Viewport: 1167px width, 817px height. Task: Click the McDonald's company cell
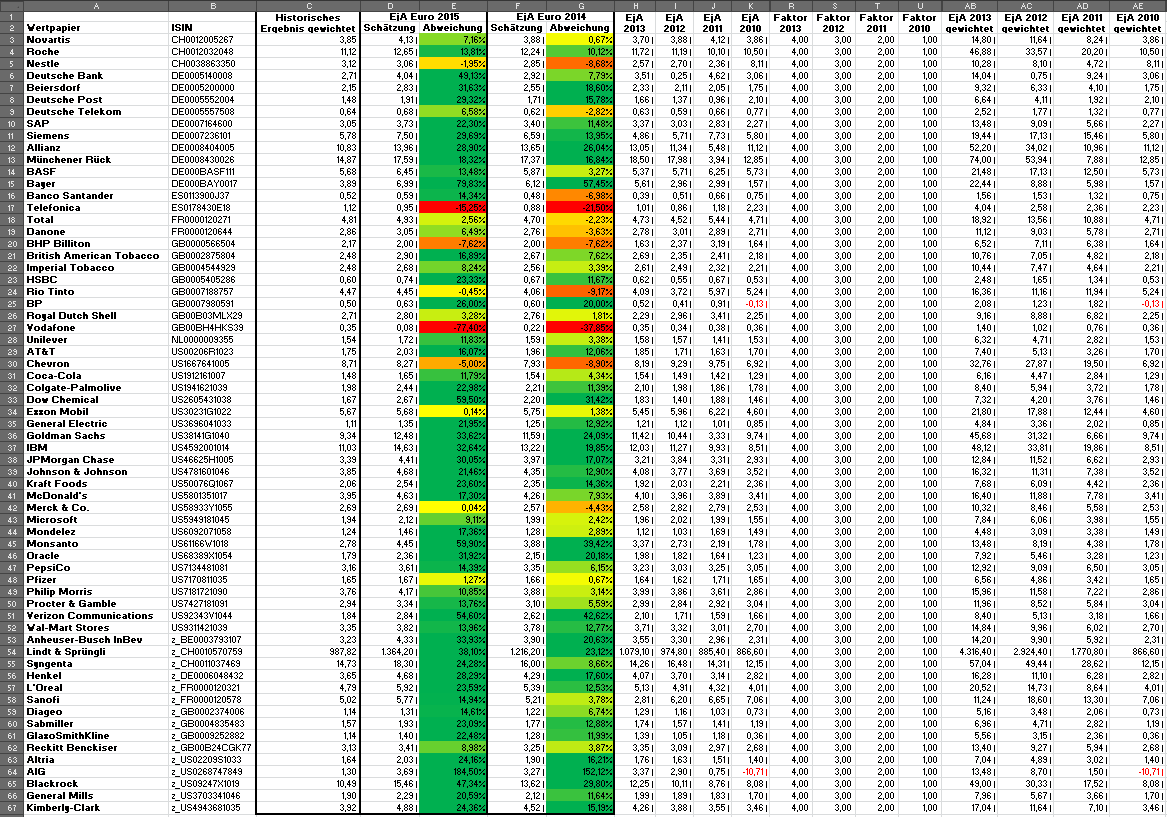point(96,496)
